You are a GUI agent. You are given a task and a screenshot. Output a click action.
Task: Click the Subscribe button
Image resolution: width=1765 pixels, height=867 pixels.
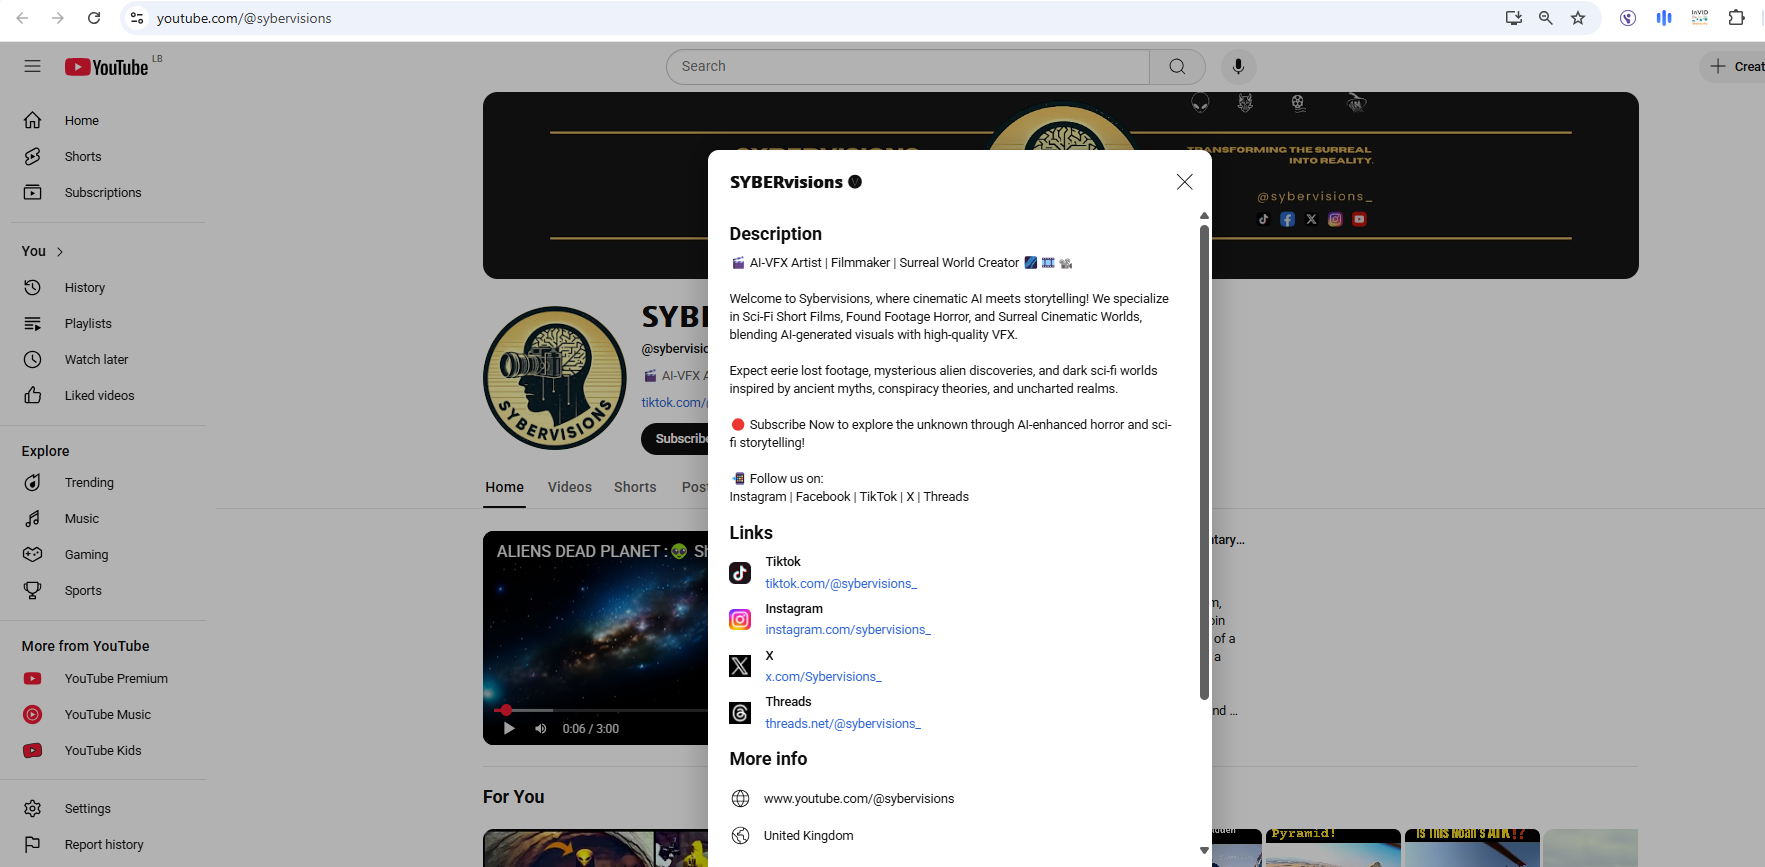(x=676, y=438)
